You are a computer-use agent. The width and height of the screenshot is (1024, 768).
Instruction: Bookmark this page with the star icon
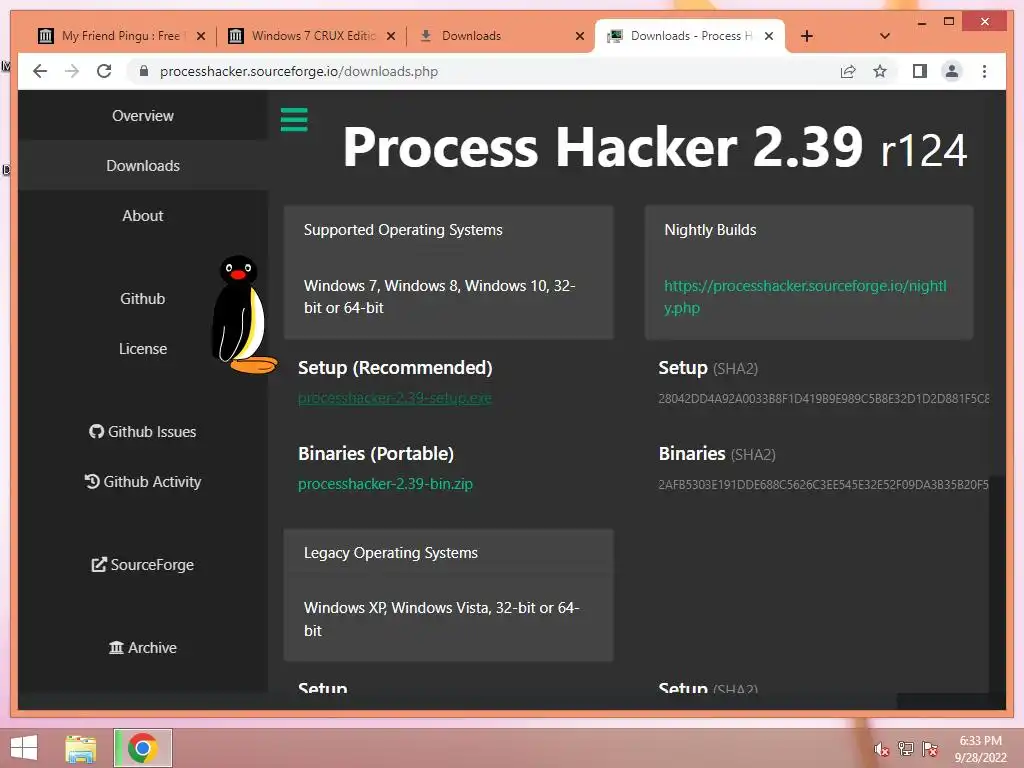pyautogui.click(x=880, y=71)
